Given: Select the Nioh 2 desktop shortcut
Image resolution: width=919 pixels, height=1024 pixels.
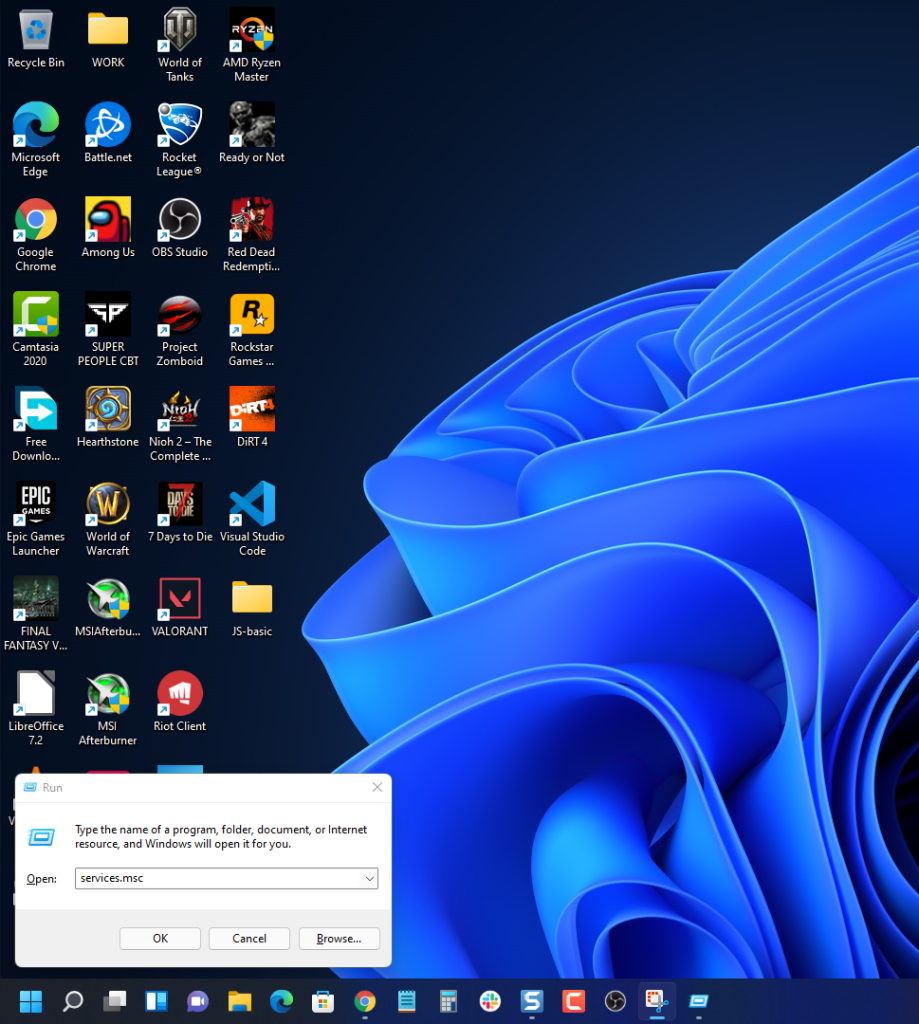Looking at the screenshot, I should point(180,424).
